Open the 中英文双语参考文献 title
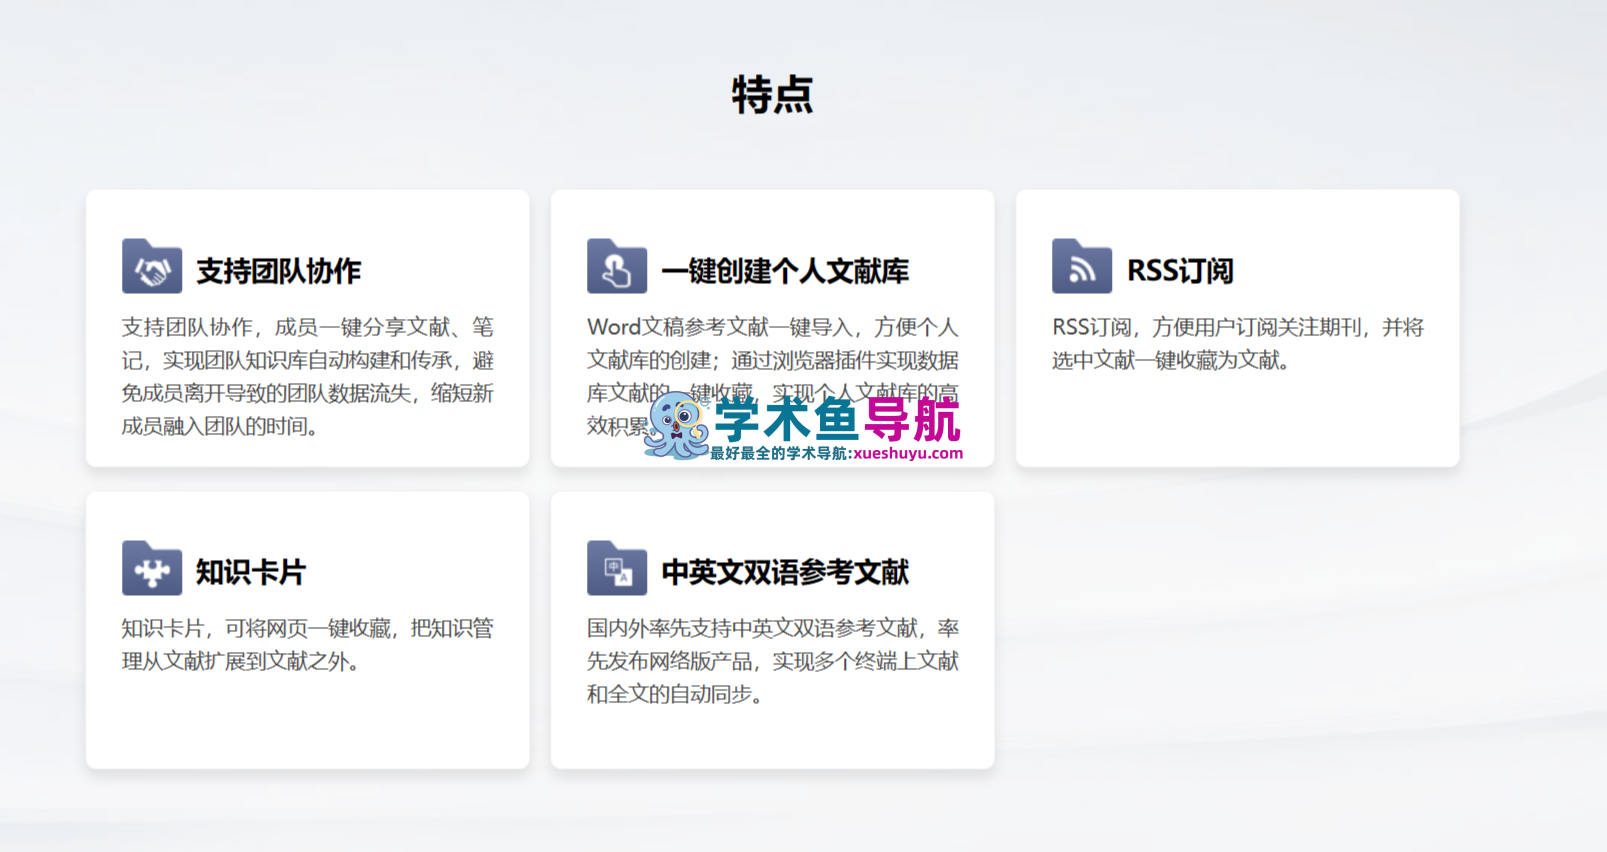 [x=785, y=572]
